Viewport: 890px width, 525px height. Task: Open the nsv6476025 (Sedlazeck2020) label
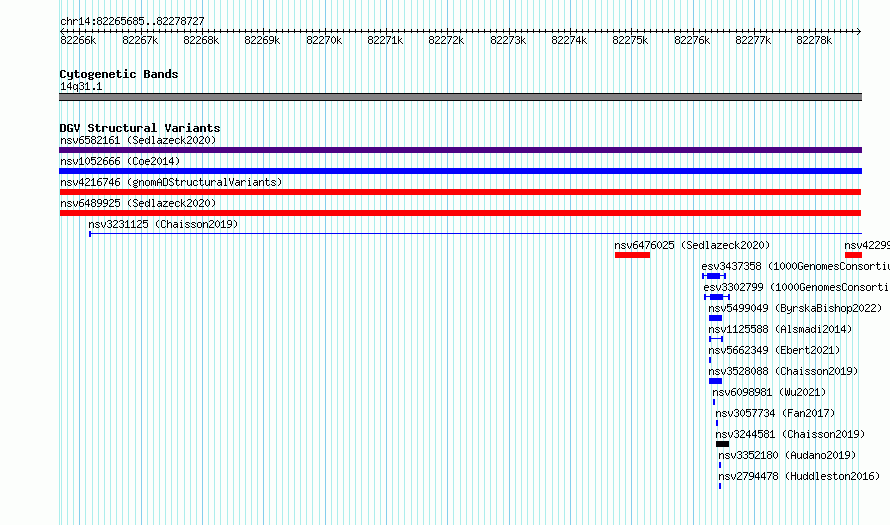[x=692, y=245]
